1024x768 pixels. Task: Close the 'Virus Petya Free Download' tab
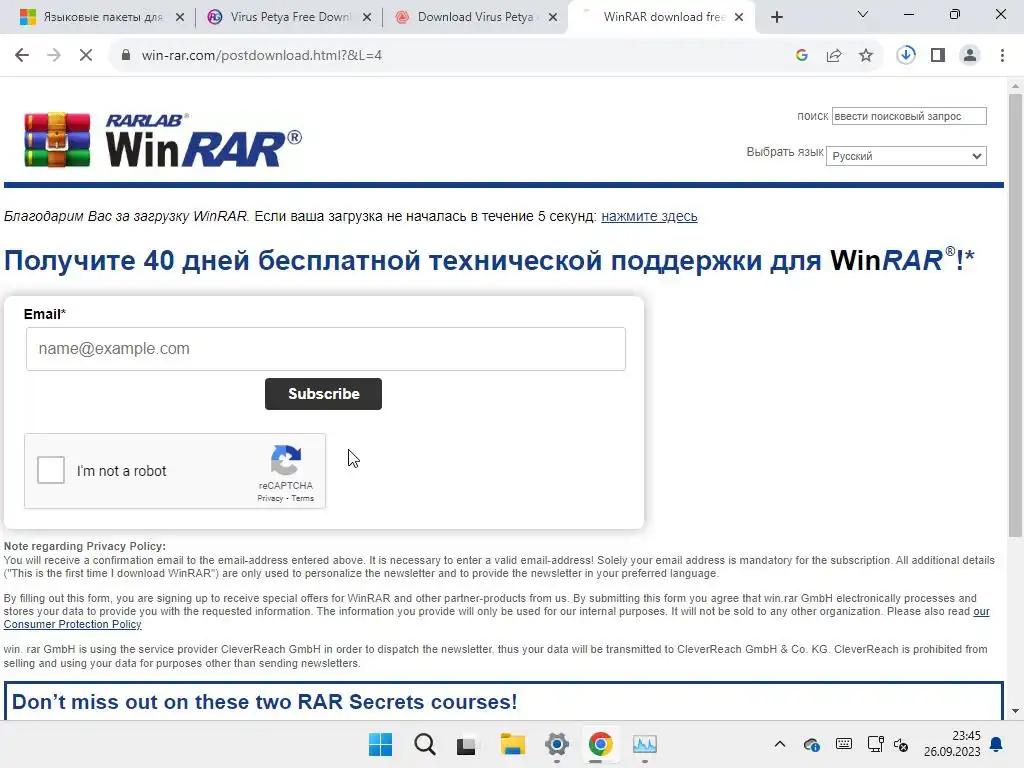[367, 18]
